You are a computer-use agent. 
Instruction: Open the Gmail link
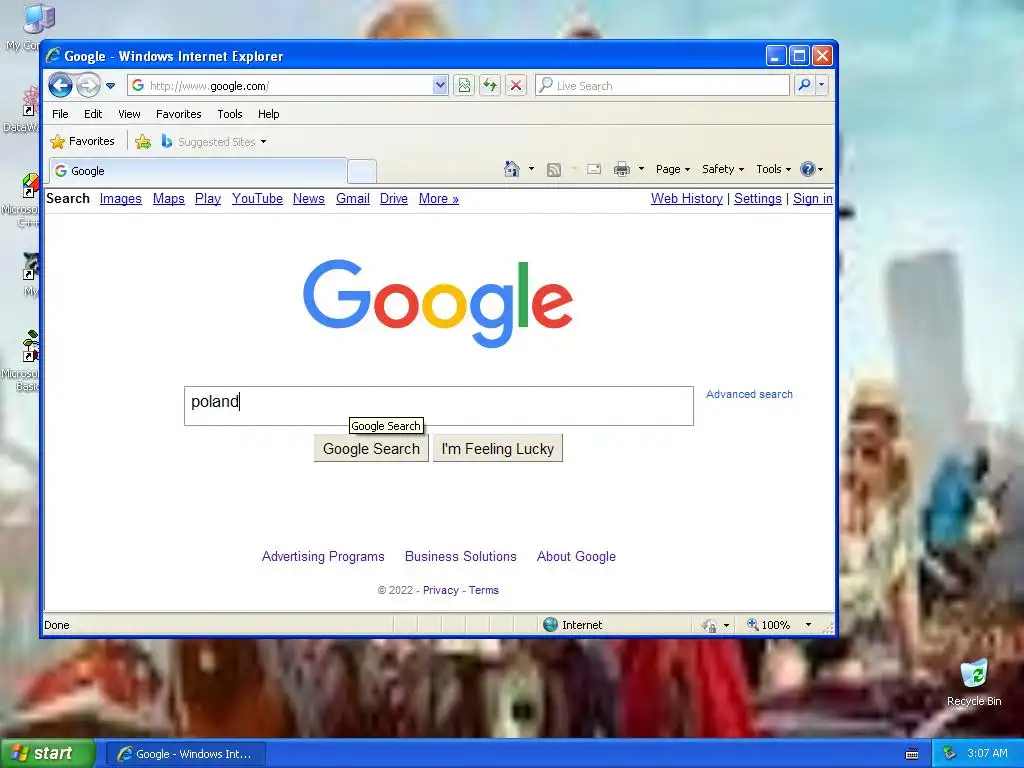click(x=353, y=199)
